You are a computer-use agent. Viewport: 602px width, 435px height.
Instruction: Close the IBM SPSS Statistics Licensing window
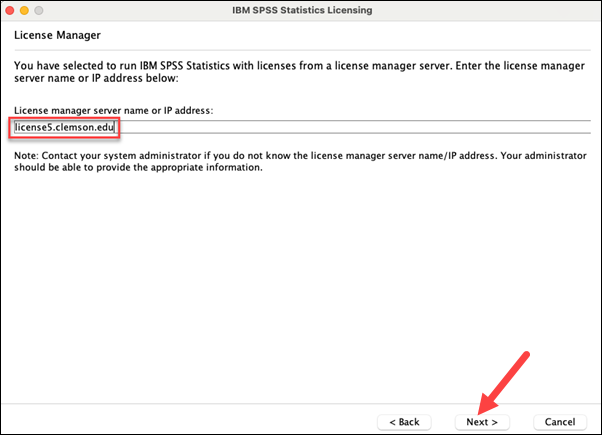pos(10,10)
